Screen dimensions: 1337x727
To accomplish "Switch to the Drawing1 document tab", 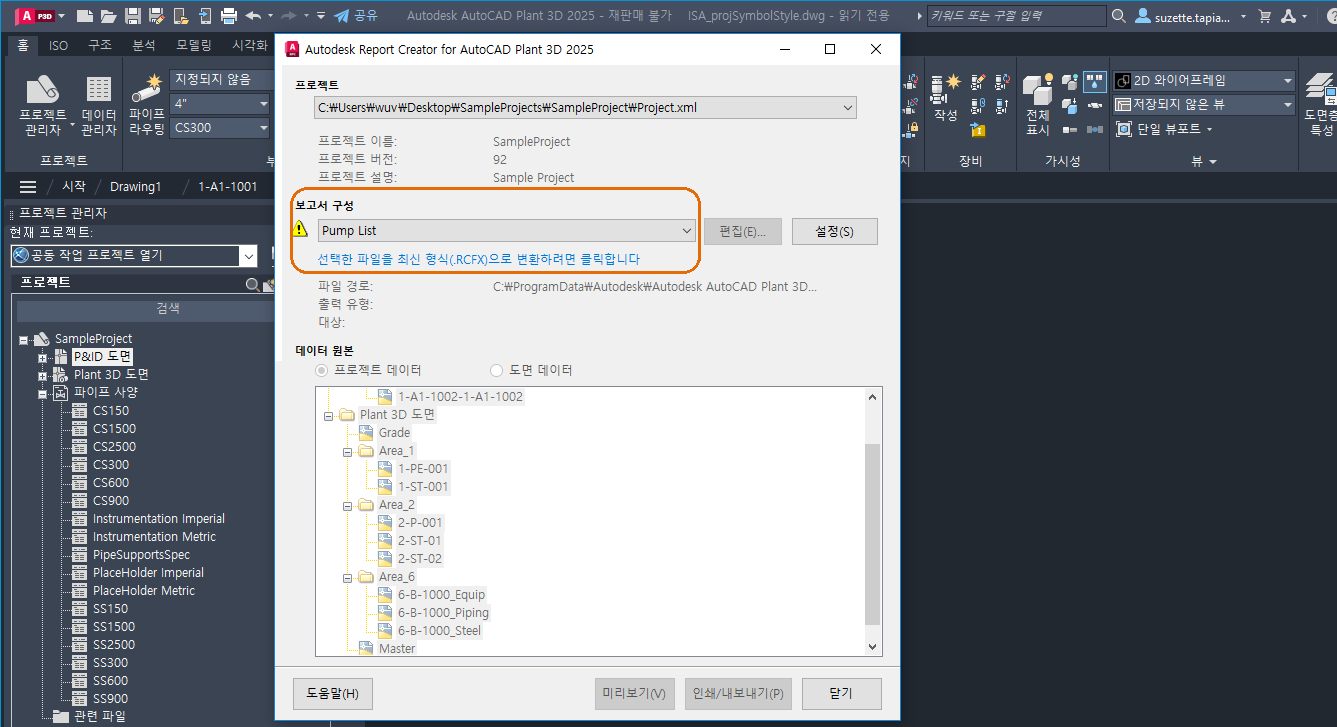I will 135,187.
